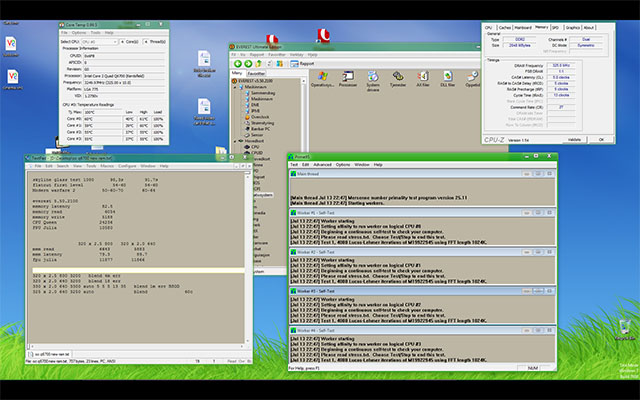Open System drivere icon in EVEREST

(x=373, y=81)
